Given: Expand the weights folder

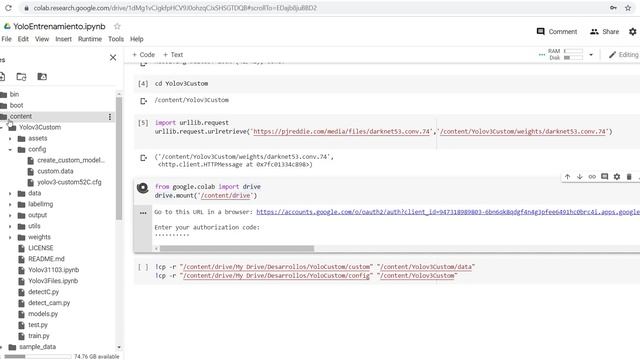Looking at the screenshot, I should [x=10, y=238].
